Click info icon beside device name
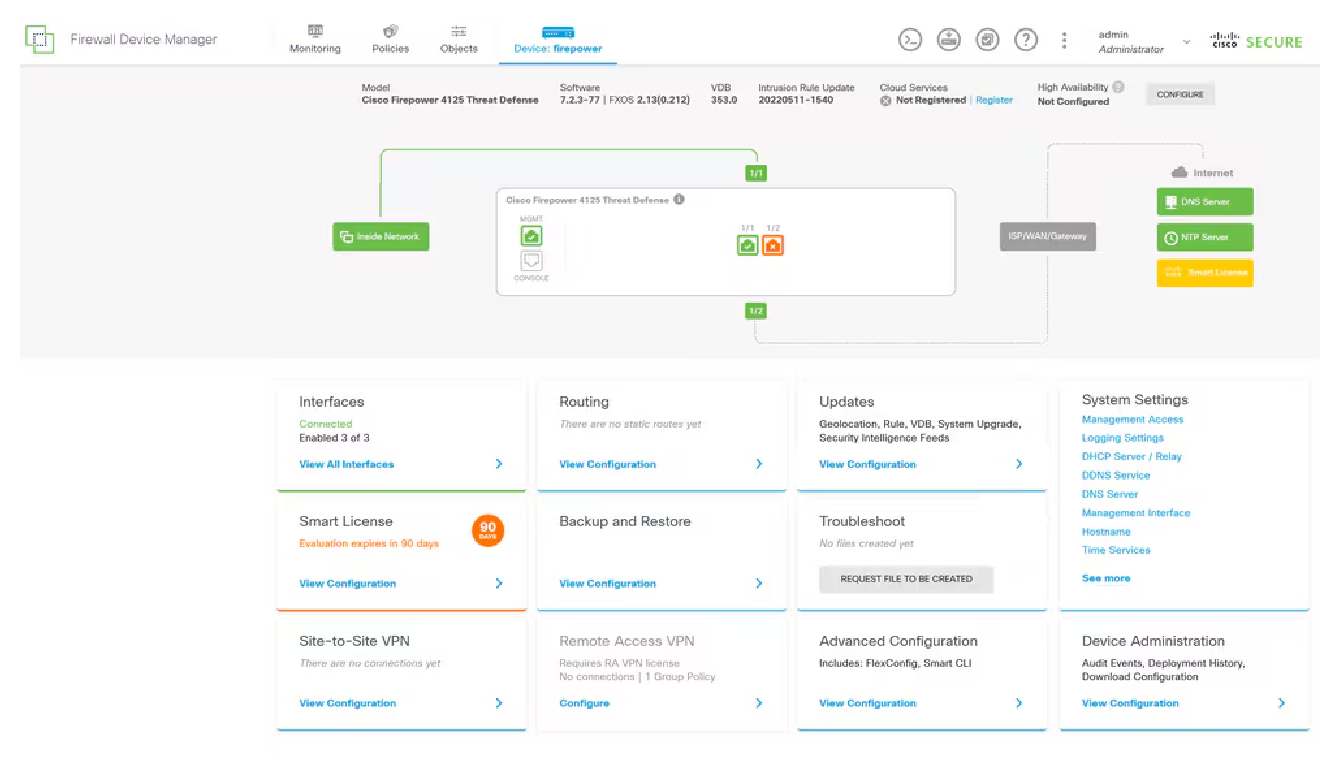 679,199
